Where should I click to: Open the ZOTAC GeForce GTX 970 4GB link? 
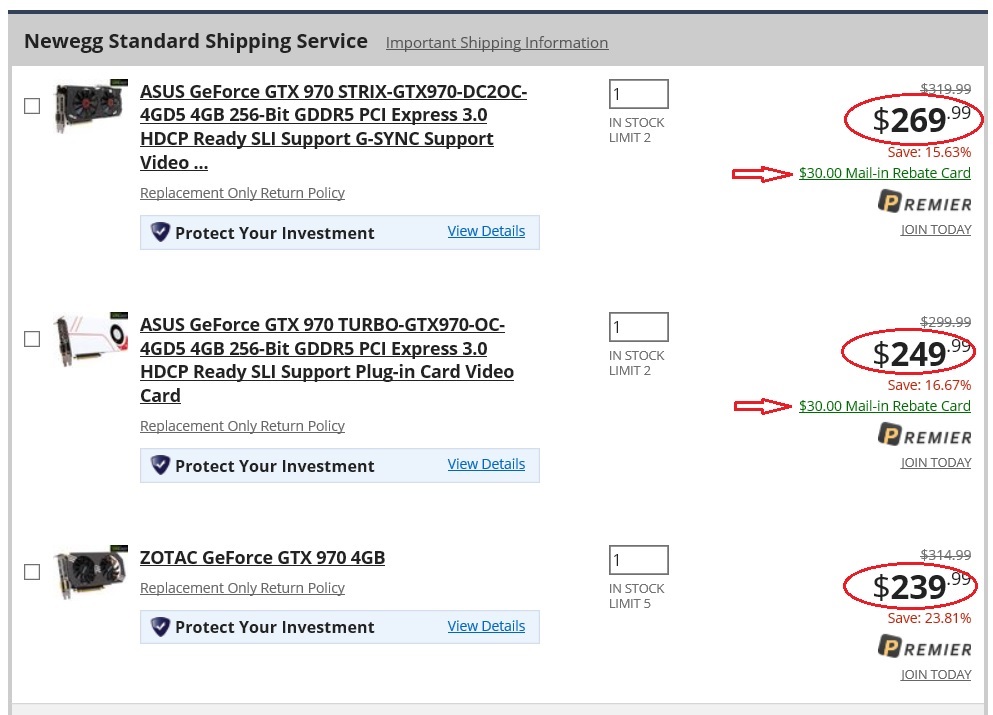pos(262,557)
